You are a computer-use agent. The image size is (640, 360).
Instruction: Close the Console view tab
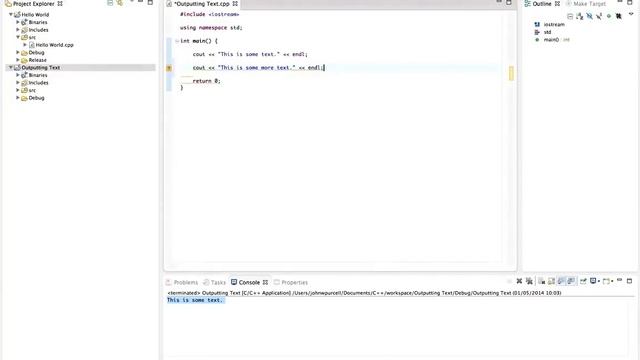(265, 282)
